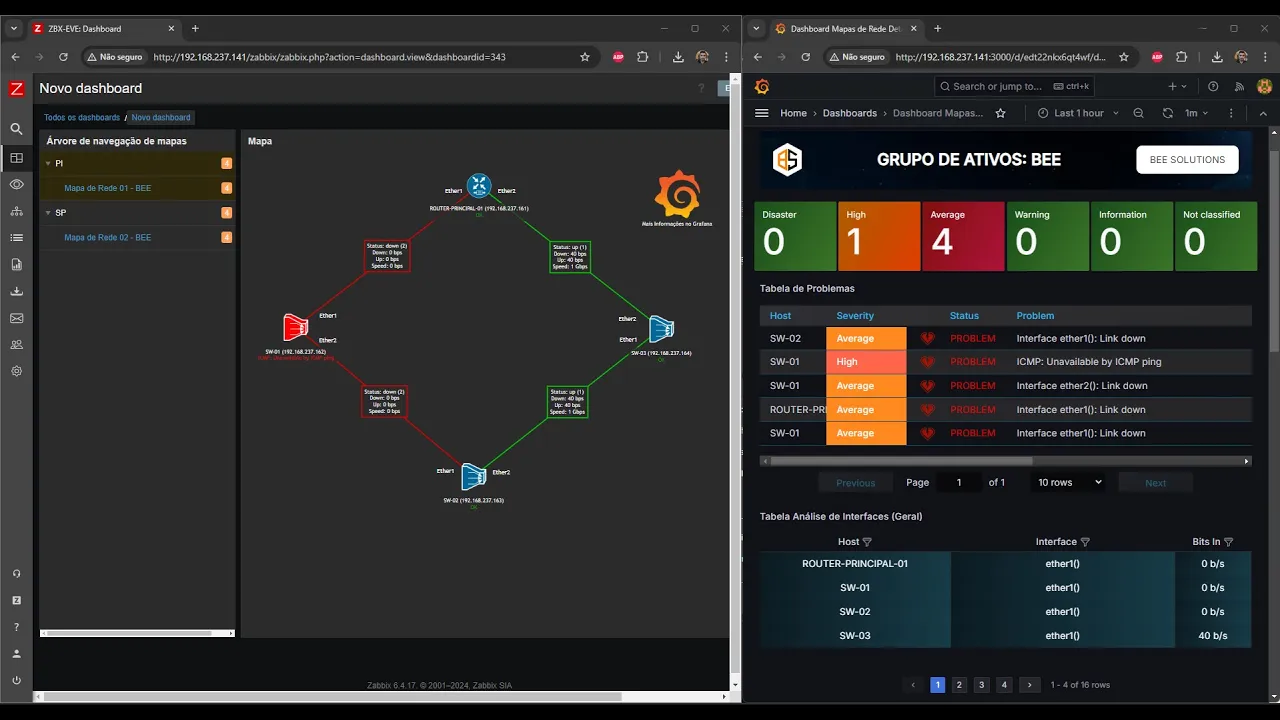Go to Todos os dashboards breadcrumb
The image size is (1280, 720).
coord(82,118)
